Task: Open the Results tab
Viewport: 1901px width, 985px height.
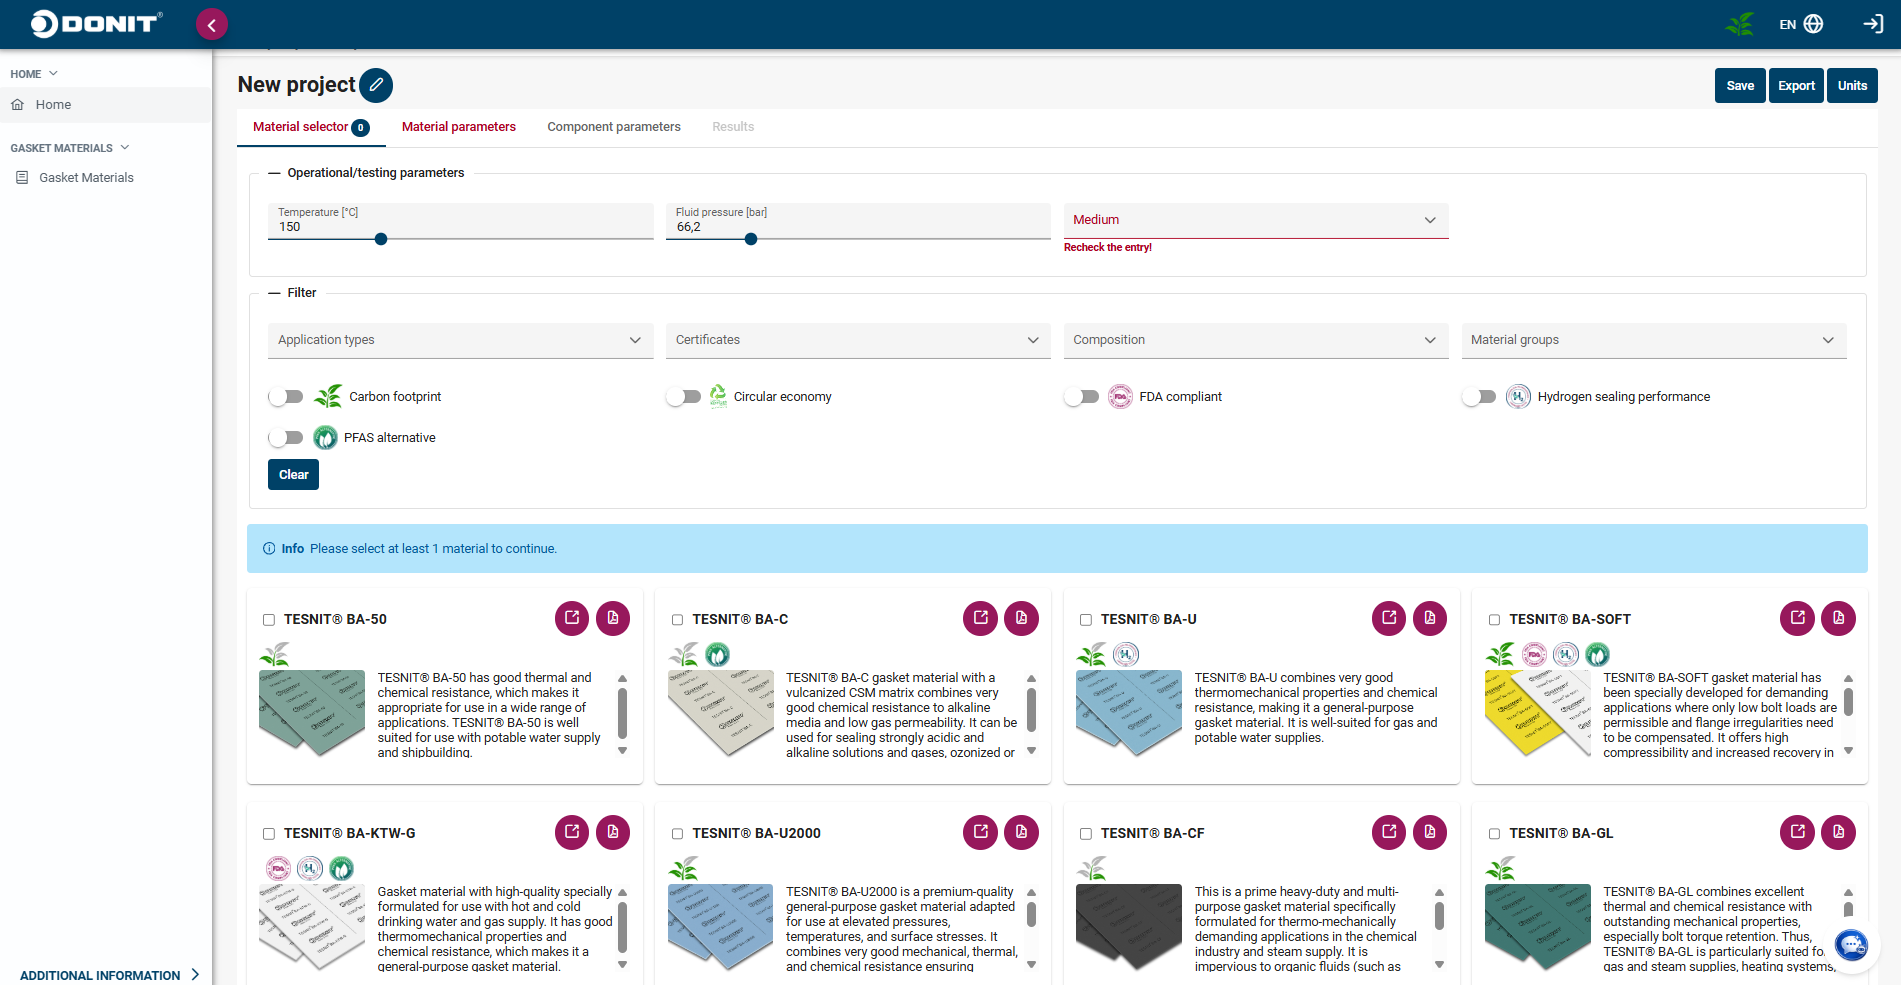Action: click(733, 127)
